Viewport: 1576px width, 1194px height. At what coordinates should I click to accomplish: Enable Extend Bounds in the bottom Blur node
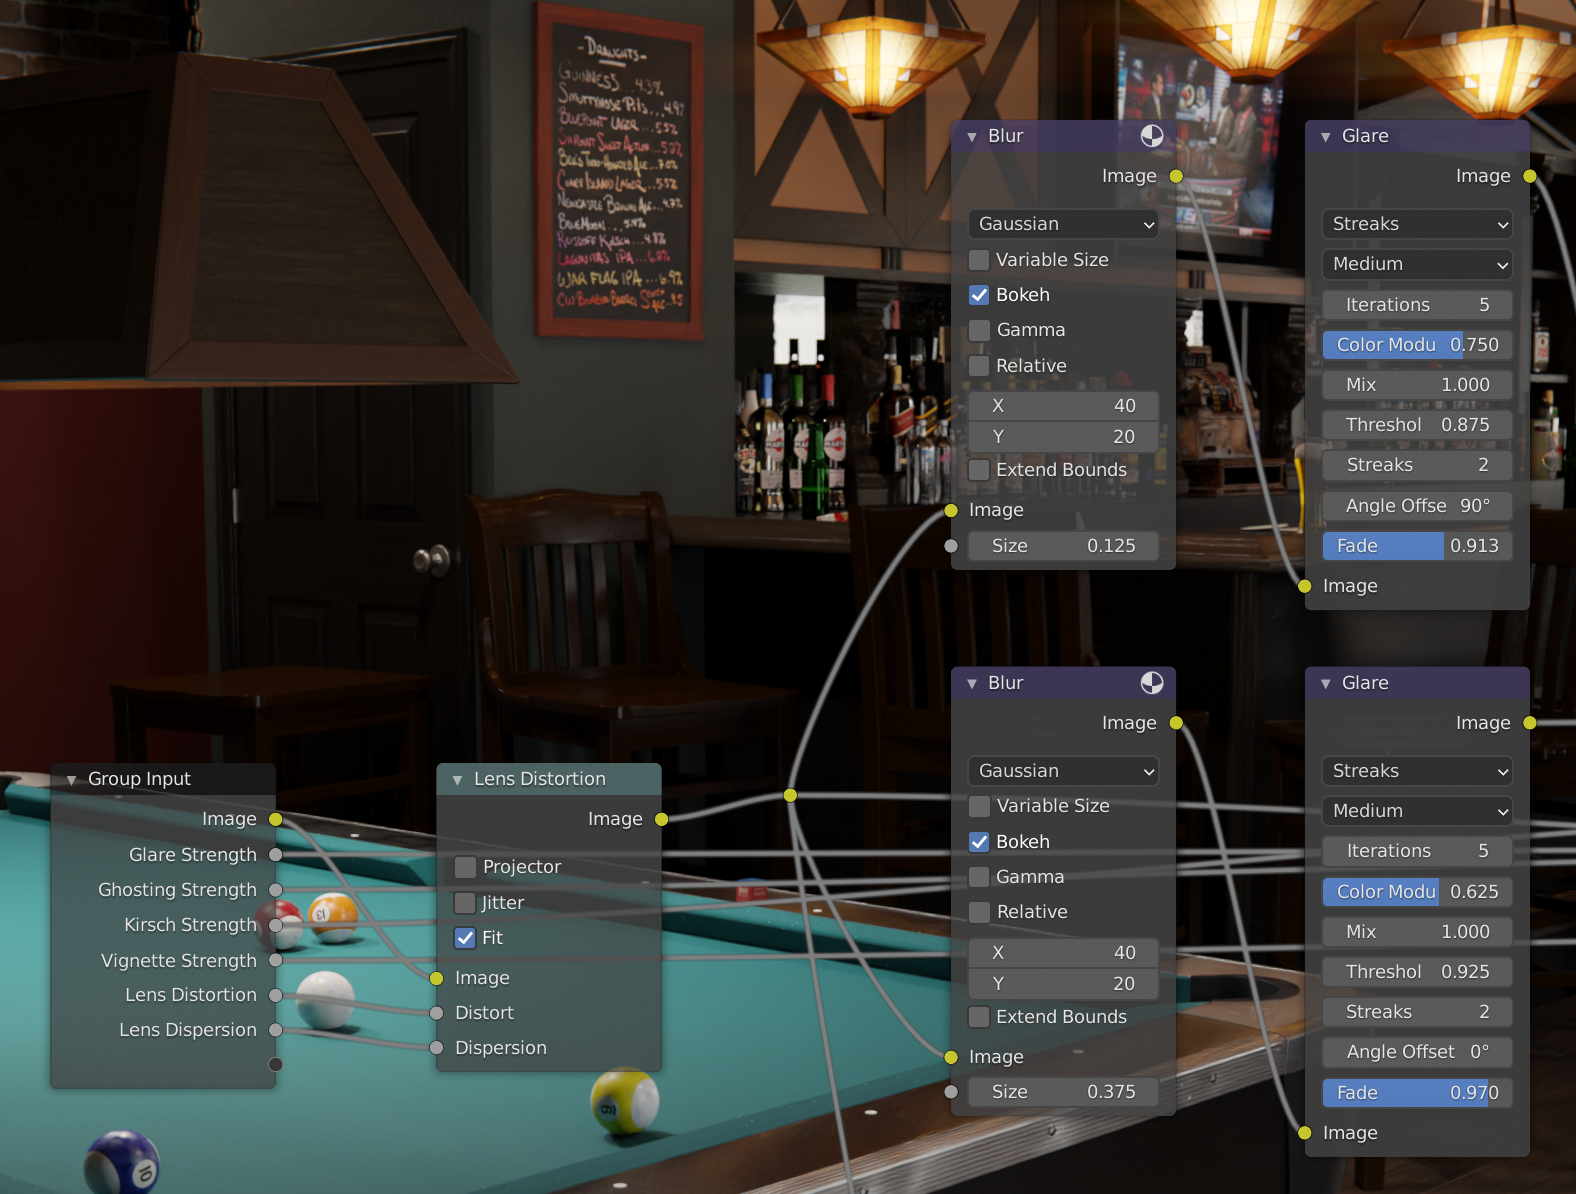[x=979, y=1017]
